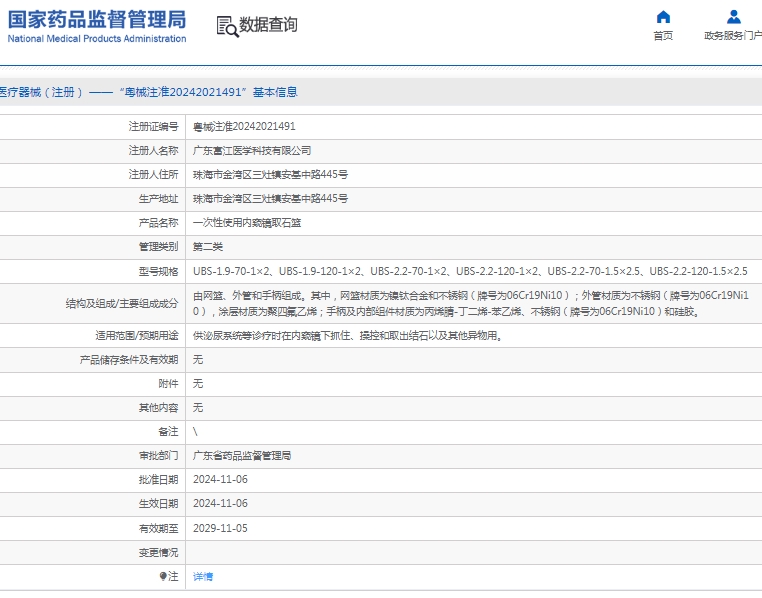Click the 型号规格 row label
This screenshot has width=762, height=598.
click(158, 271)
